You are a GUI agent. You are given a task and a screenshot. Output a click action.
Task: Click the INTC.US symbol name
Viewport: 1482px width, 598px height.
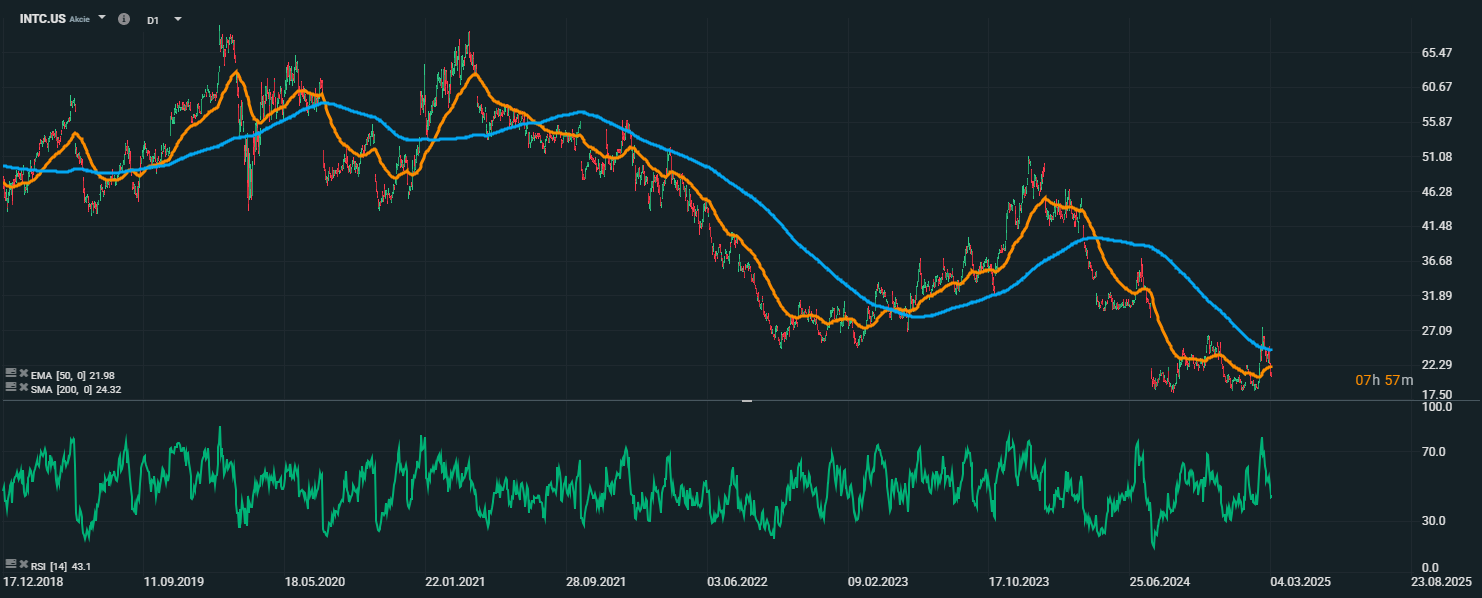(x=43, y=19)
